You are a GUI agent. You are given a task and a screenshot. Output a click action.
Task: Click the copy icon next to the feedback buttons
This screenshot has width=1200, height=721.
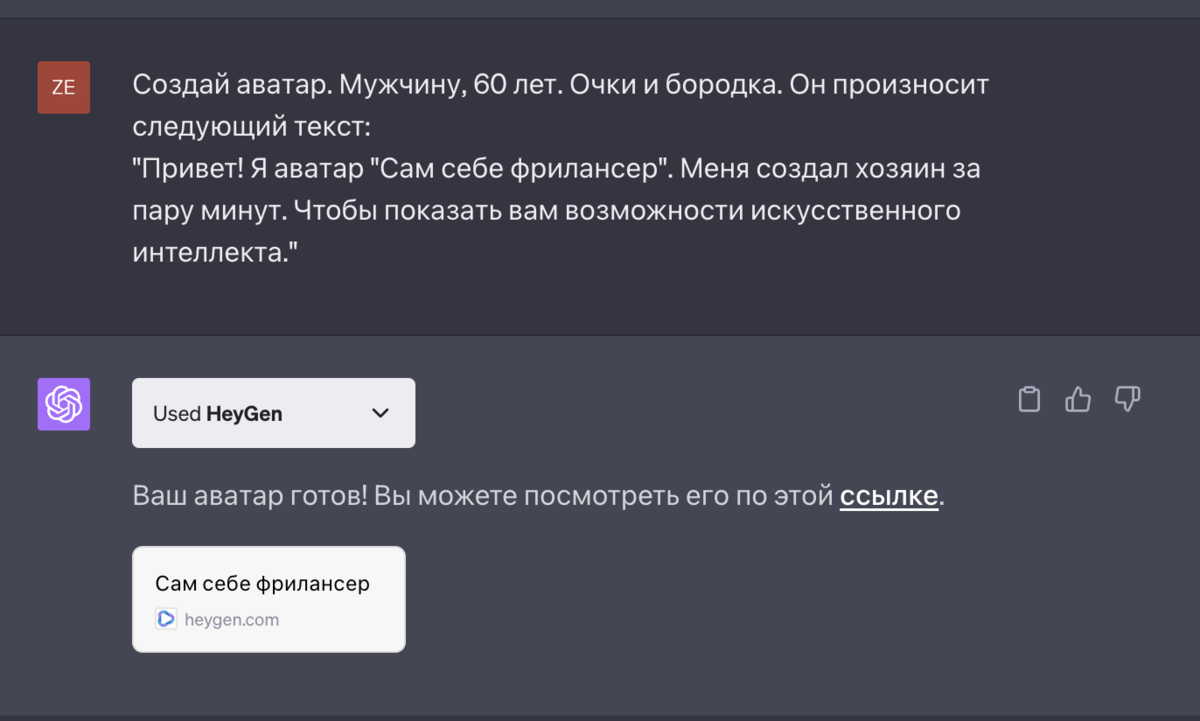[1029, 399]
